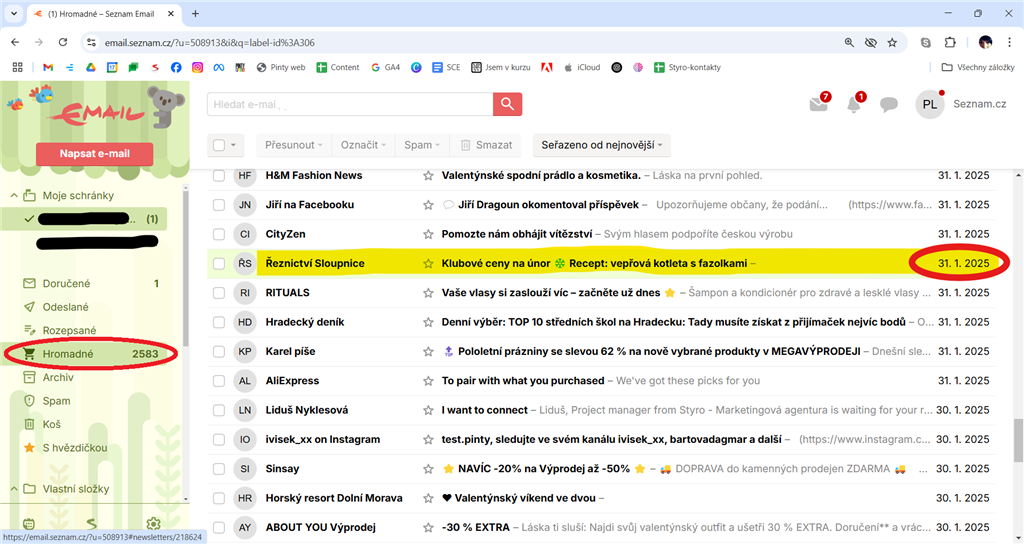The image size is (1024, 544).
Task: Open the chat speech bubble icon
Action: click(x=888, y=105)
